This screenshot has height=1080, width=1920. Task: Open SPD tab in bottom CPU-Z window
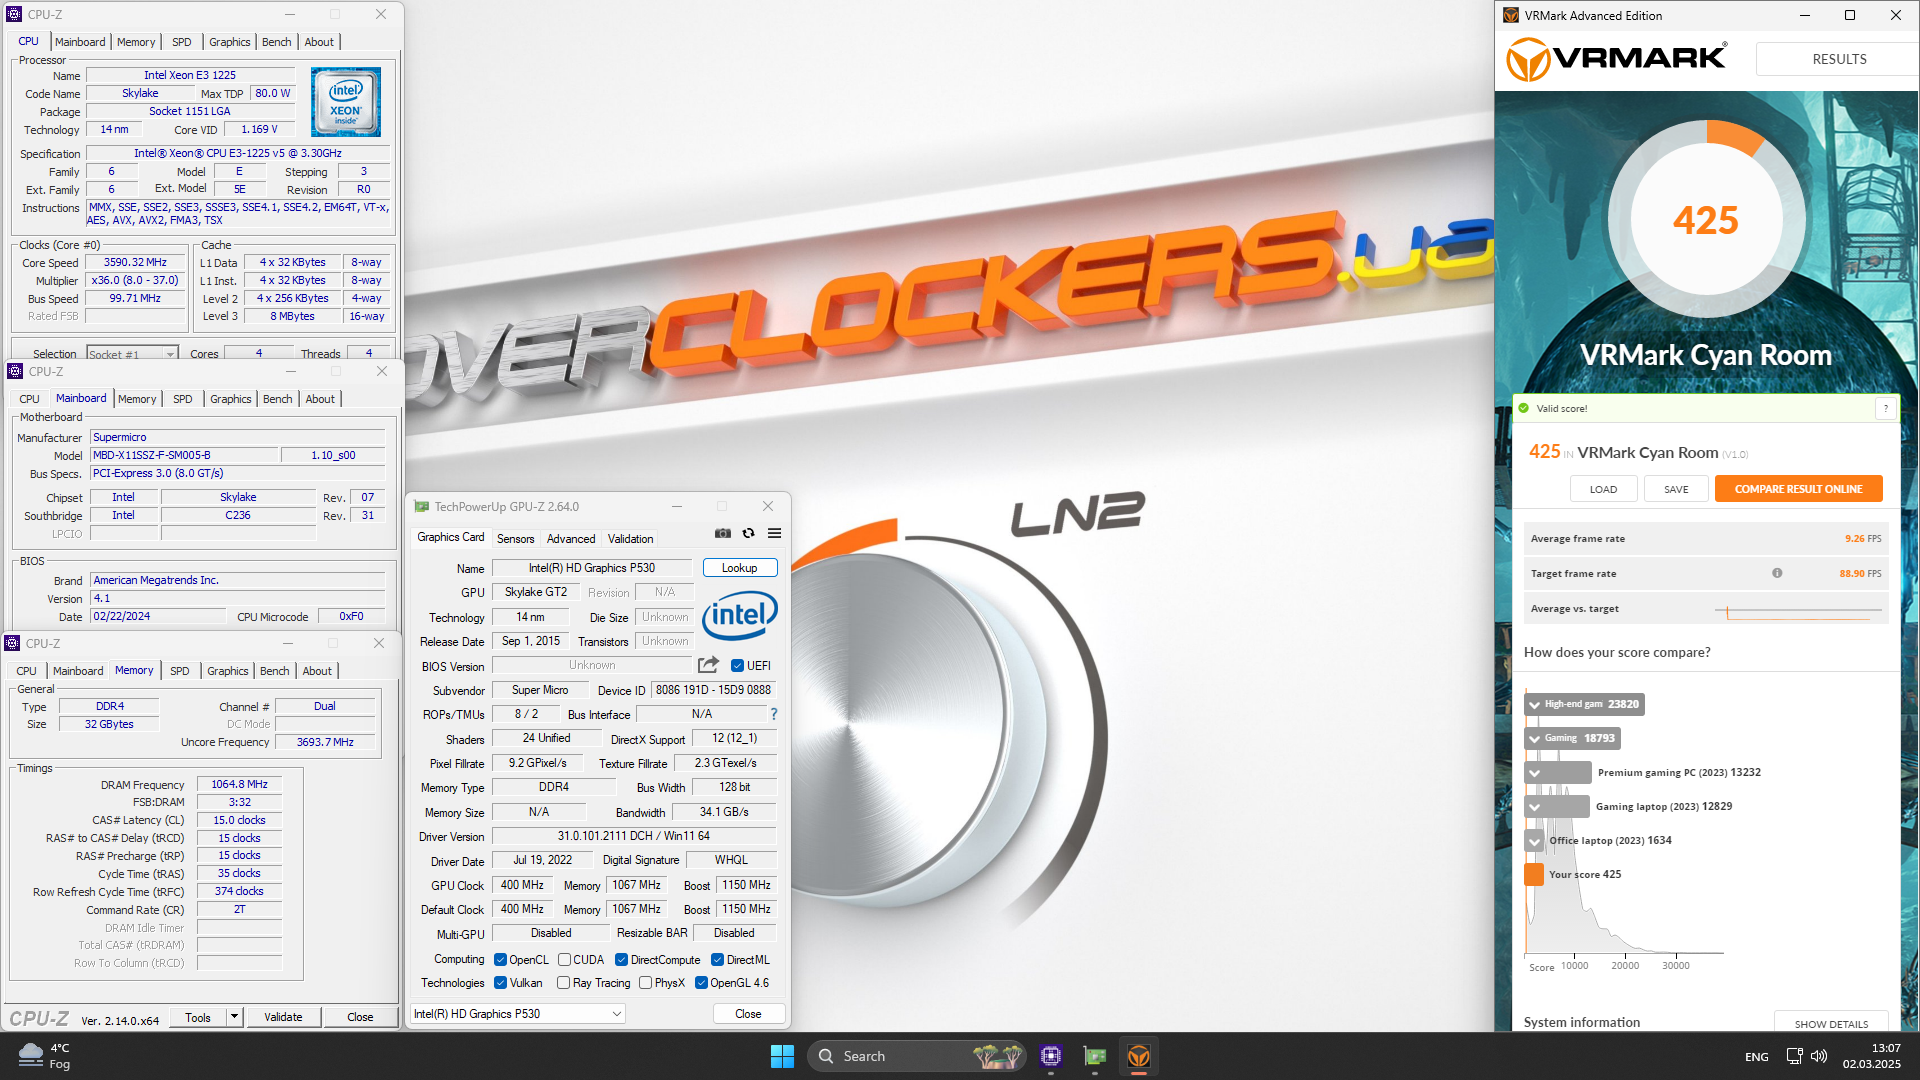[x=180, y=671]
